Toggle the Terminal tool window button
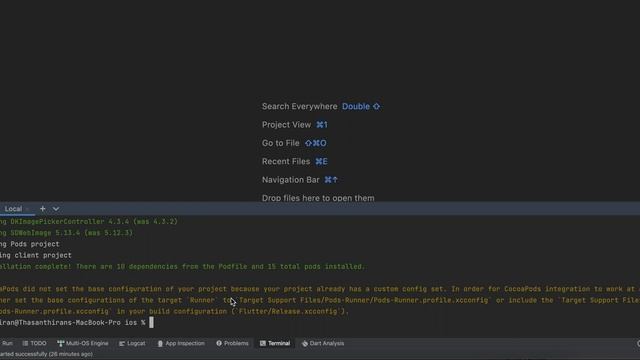The image size is (640, 360). pos(275,343)
